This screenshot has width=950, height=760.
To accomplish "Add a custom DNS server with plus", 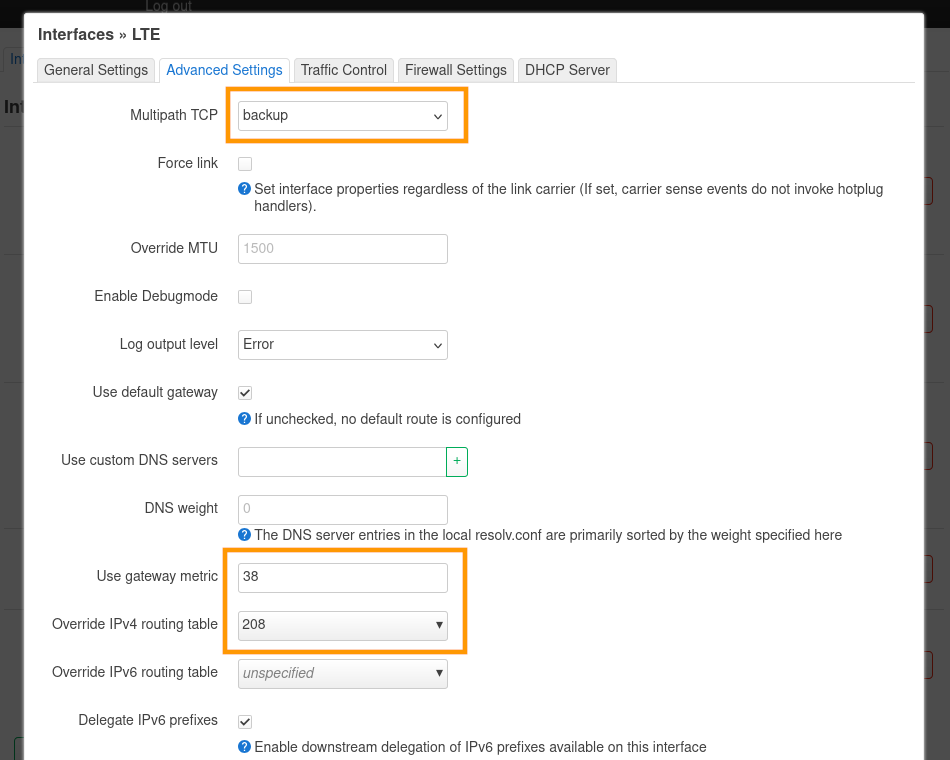I will [x=457, y=461].
